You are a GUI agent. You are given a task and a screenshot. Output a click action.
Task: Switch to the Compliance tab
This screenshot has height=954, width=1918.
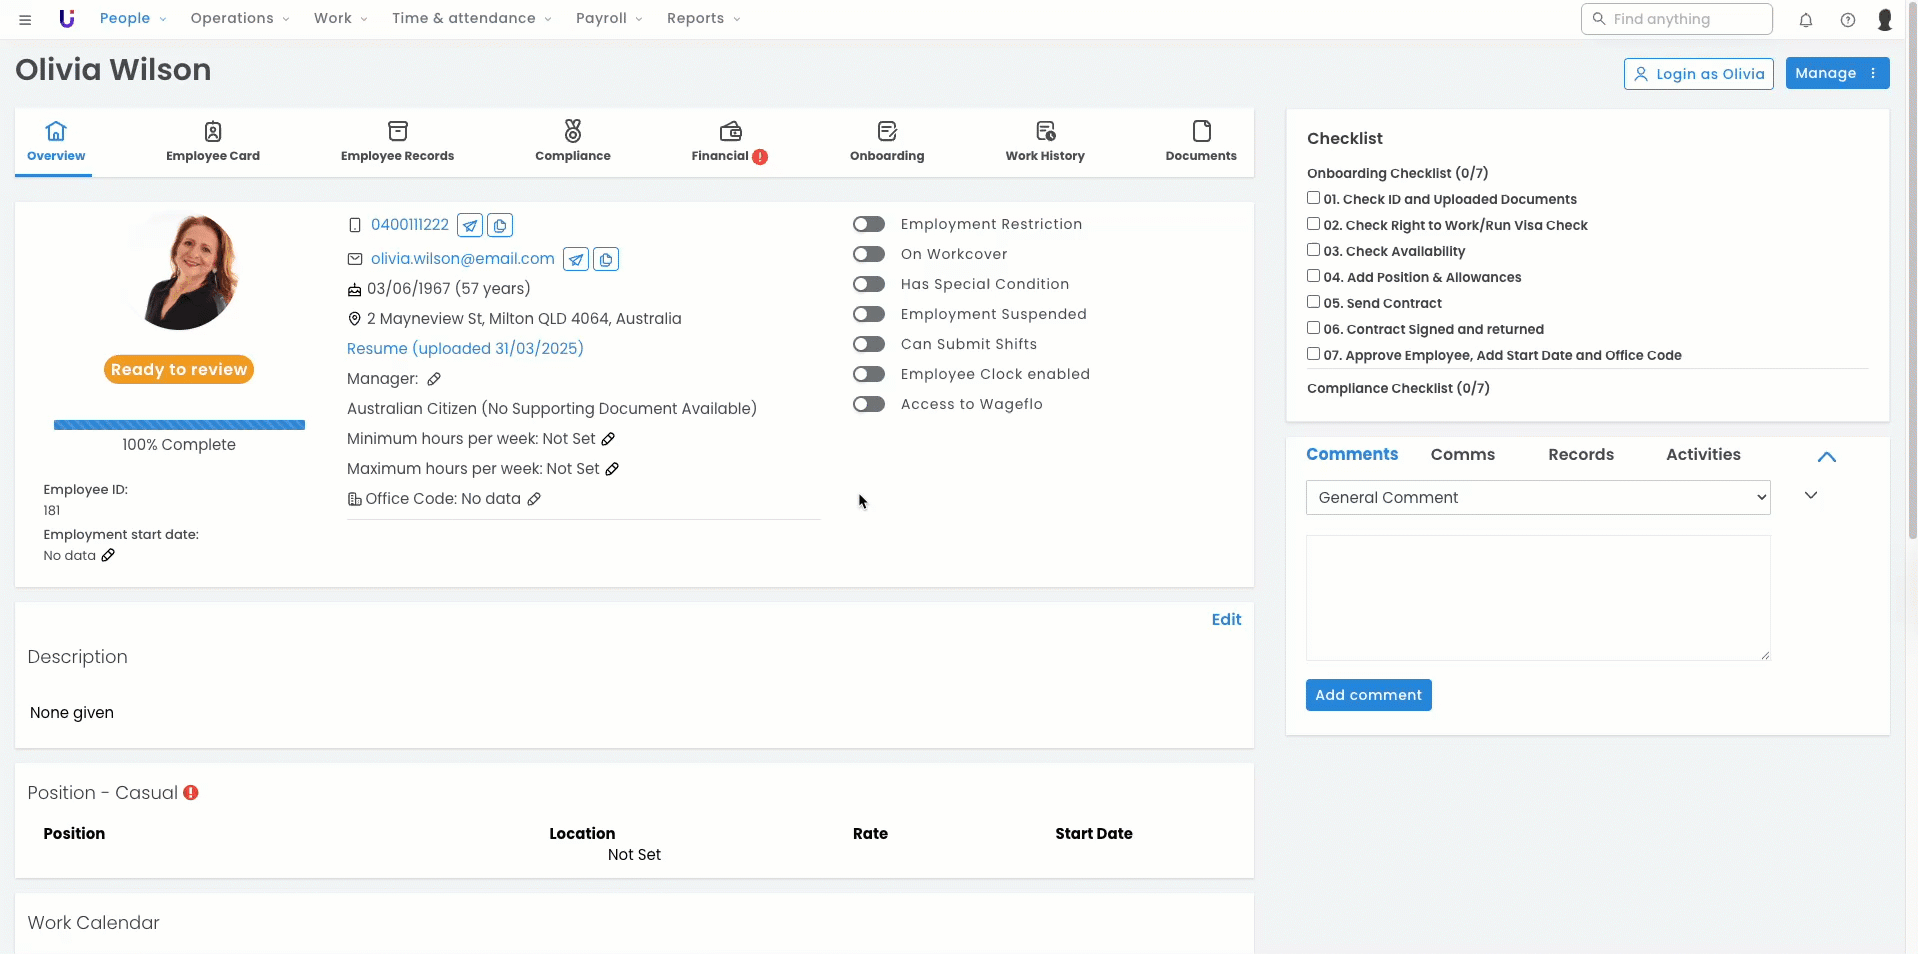coord(572,142)
